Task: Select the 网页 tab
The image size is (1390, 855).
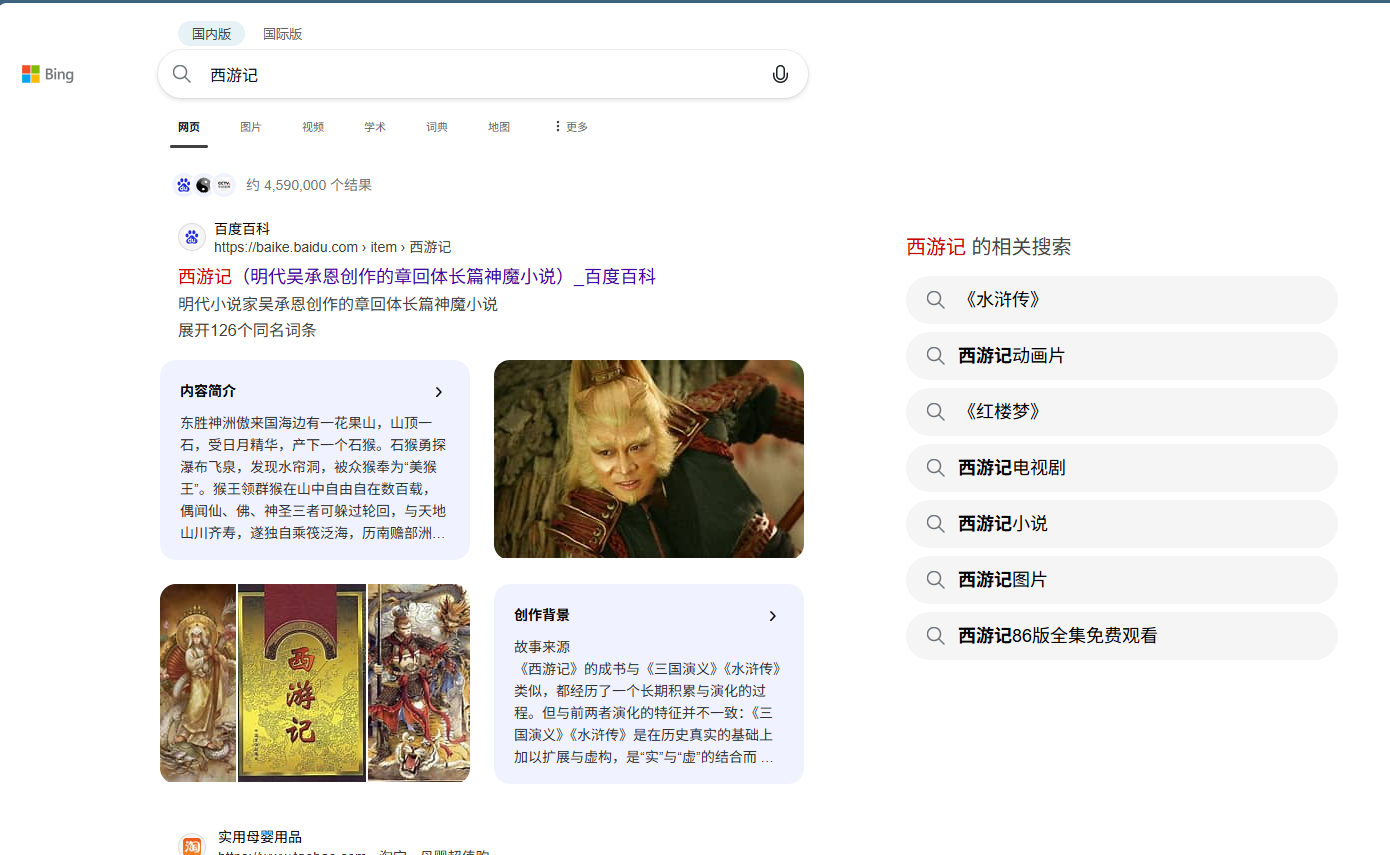Action: point(189,127)
